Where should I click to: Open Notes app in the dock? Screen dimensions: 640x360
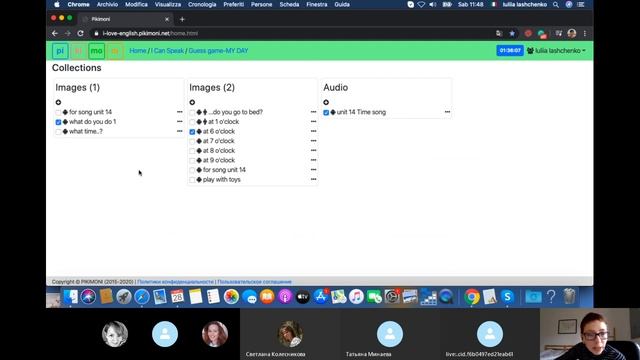[x=195, y=297]
